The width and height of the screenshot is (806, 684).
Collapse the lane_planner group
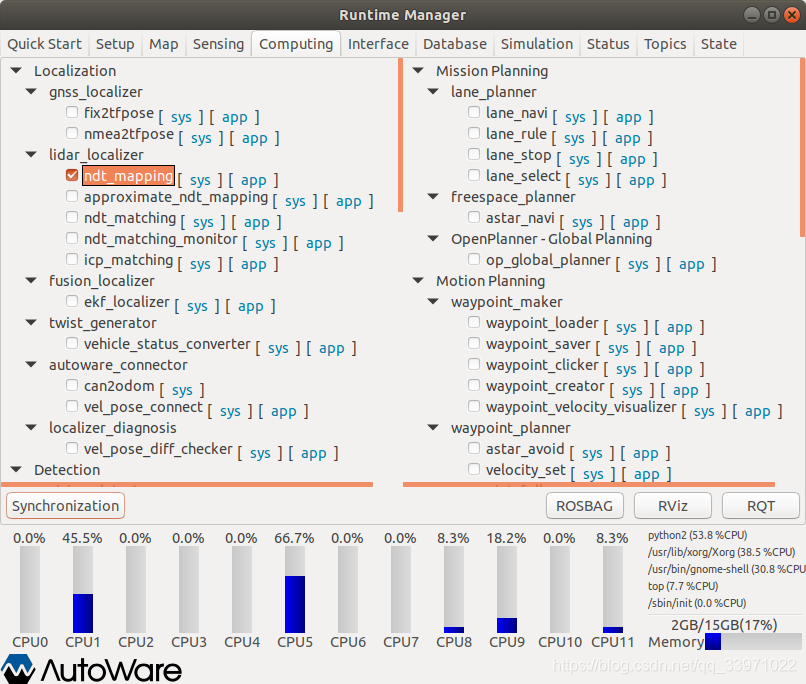[433, 91]
